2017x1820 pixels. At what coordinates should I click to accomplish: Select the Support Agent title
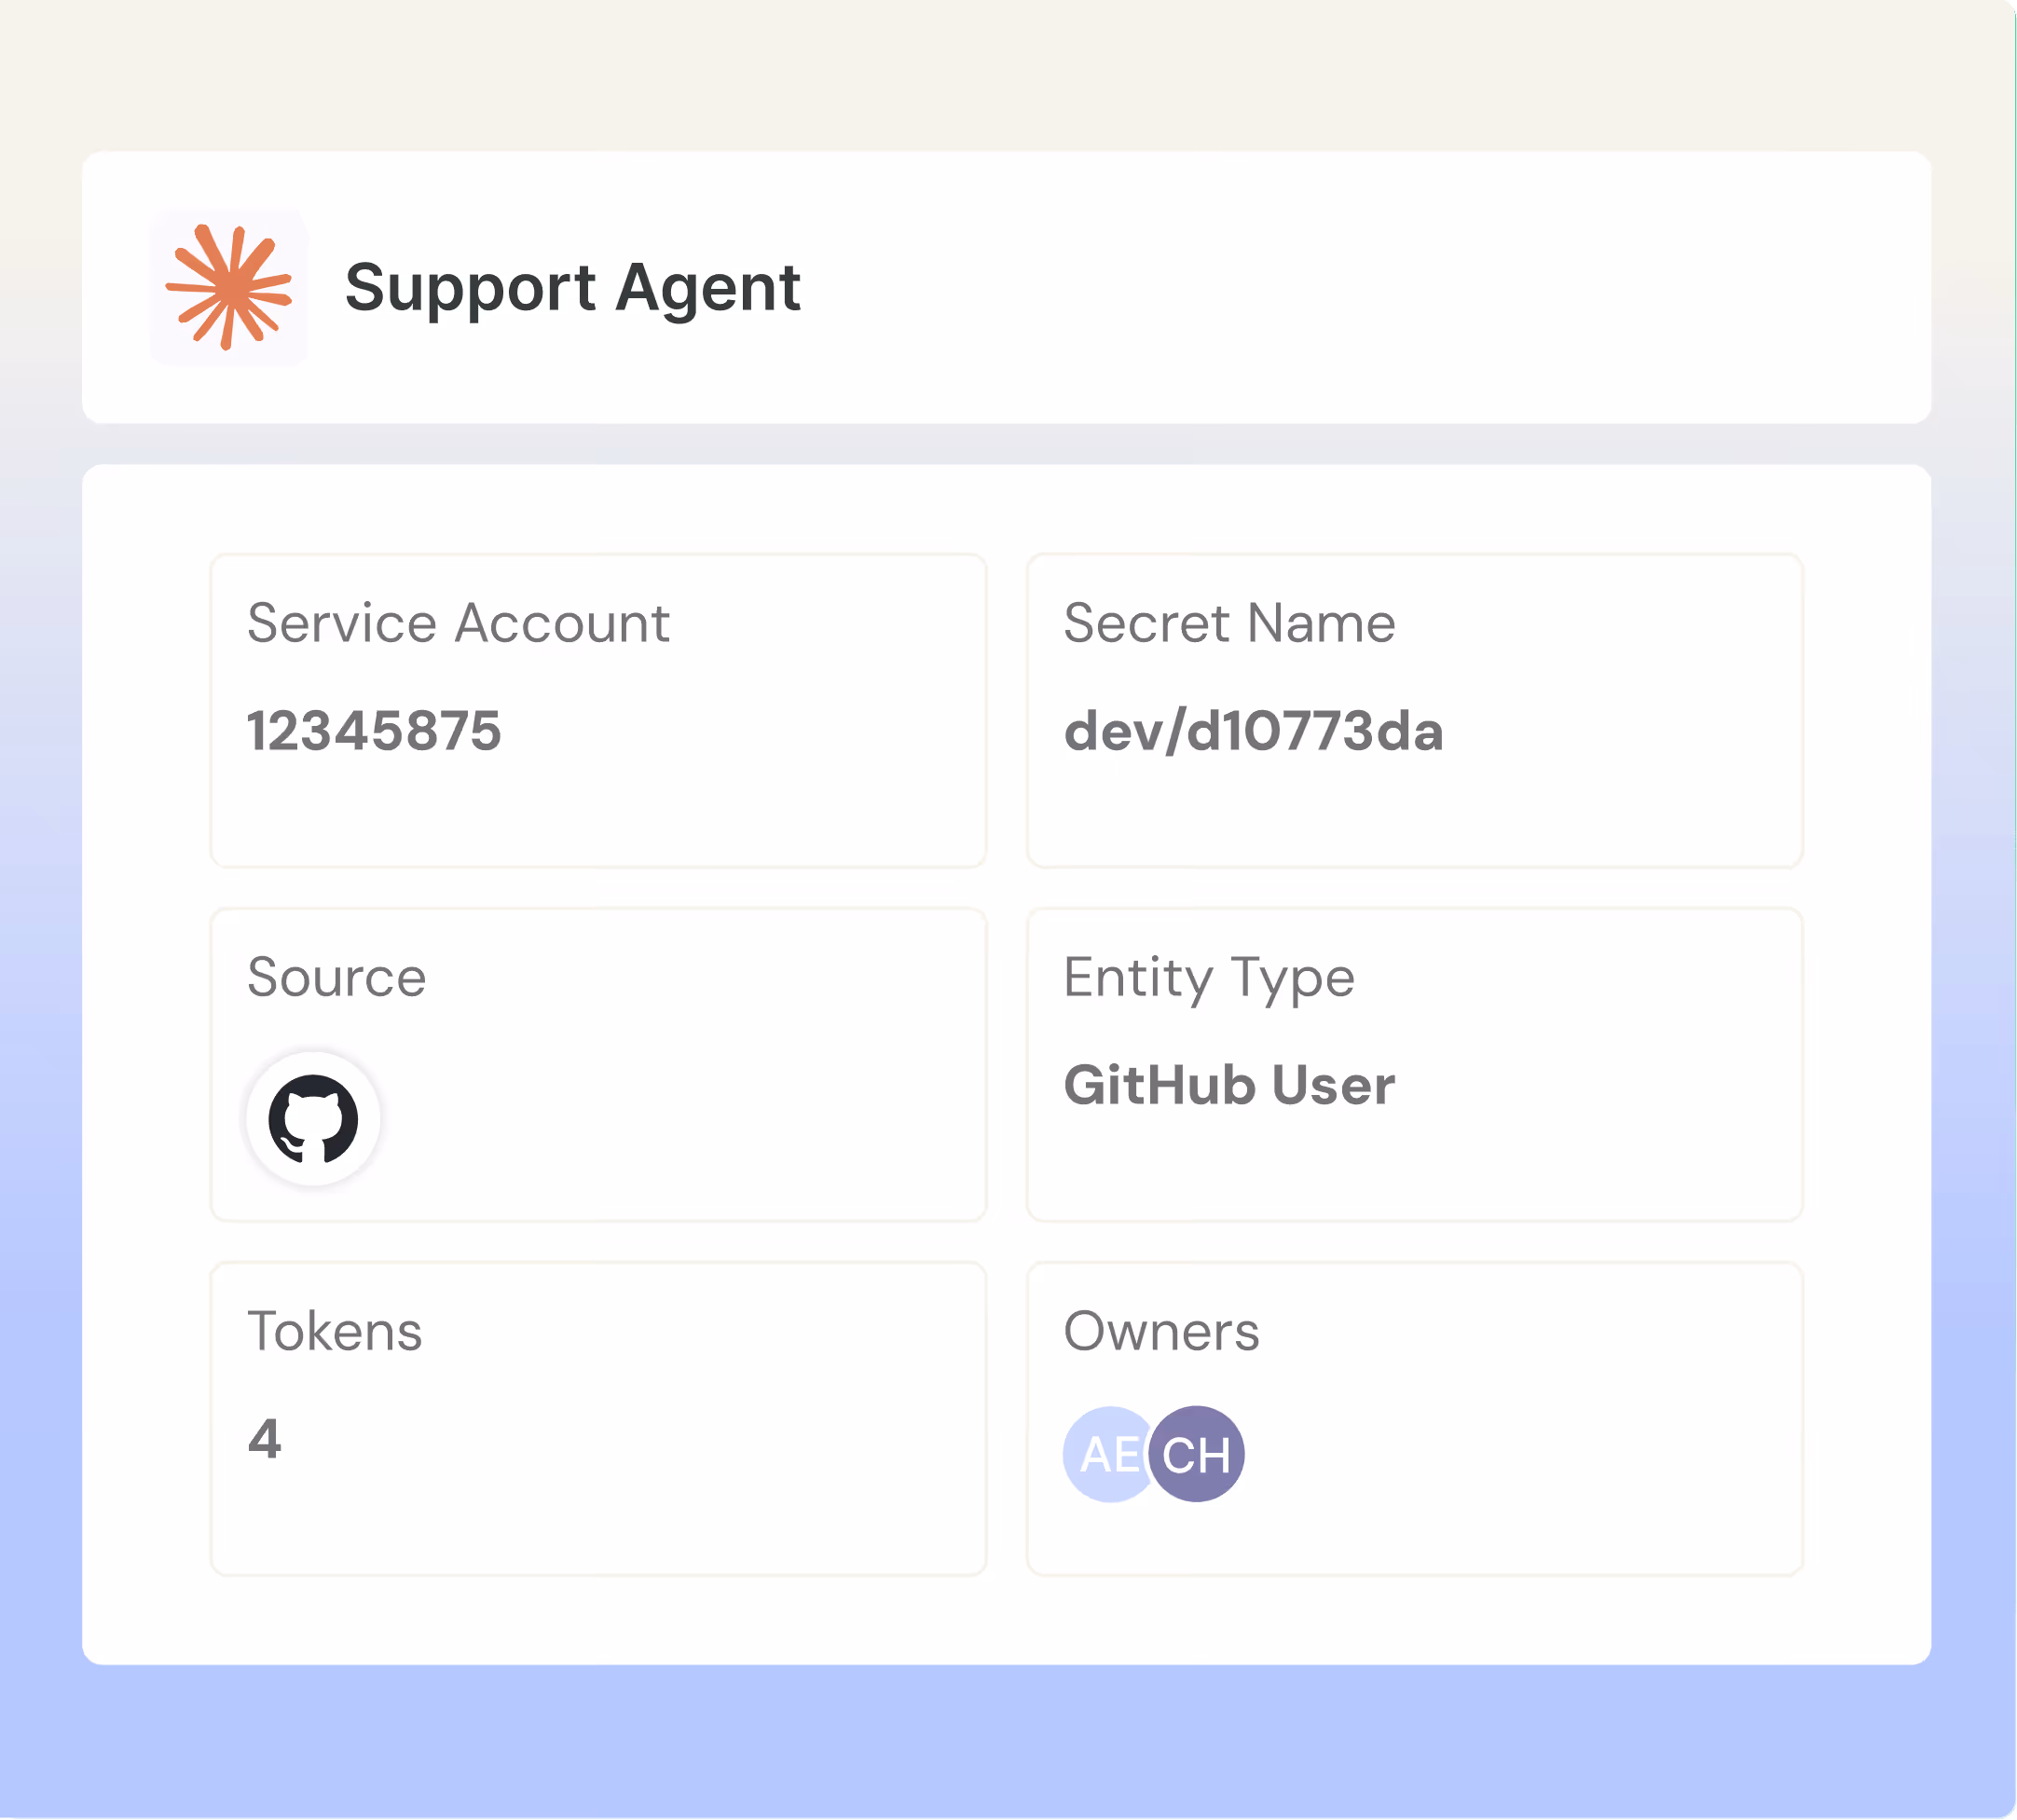coord(572,288)
